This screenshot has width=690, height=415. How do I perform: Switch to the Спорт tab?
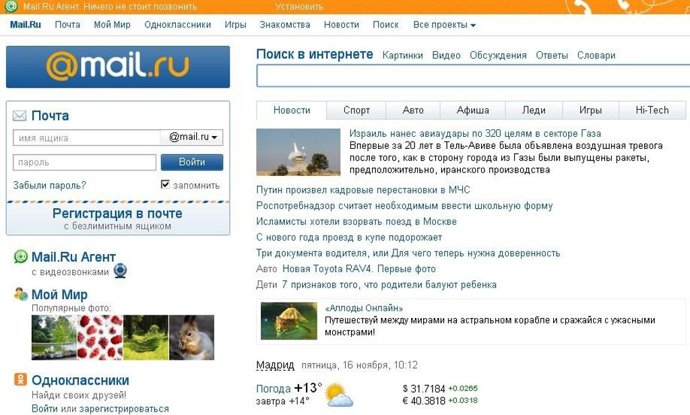coord(356,110)
